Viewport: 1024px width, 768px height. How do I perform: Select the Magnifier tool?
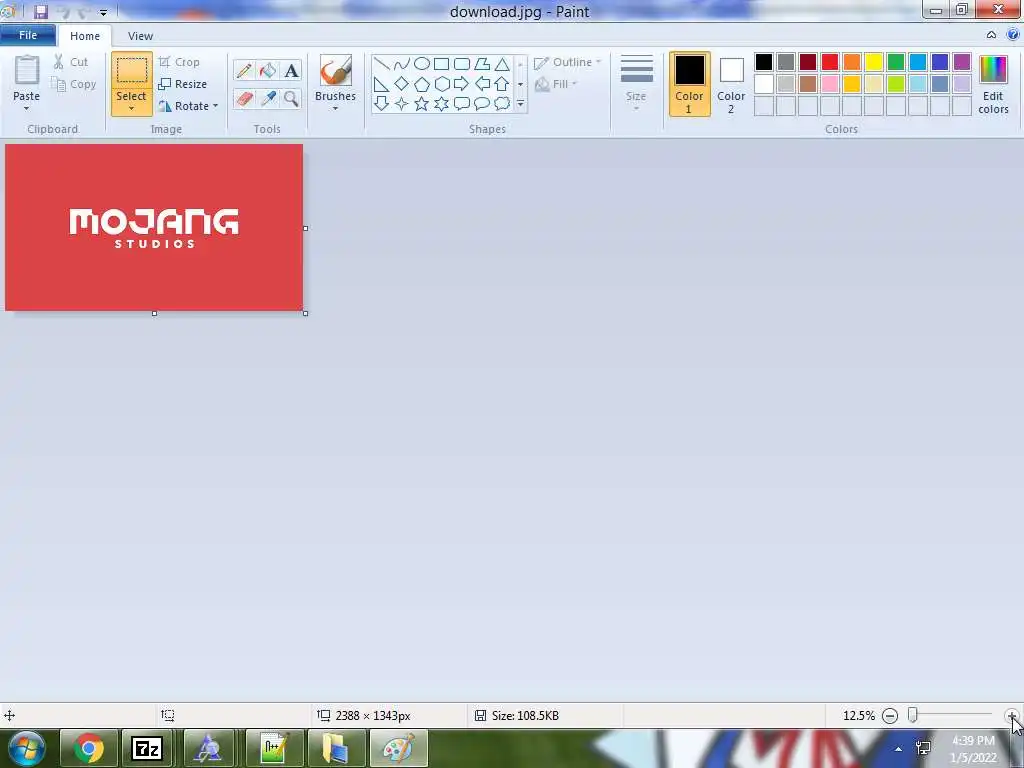click(x=291, y=99)
